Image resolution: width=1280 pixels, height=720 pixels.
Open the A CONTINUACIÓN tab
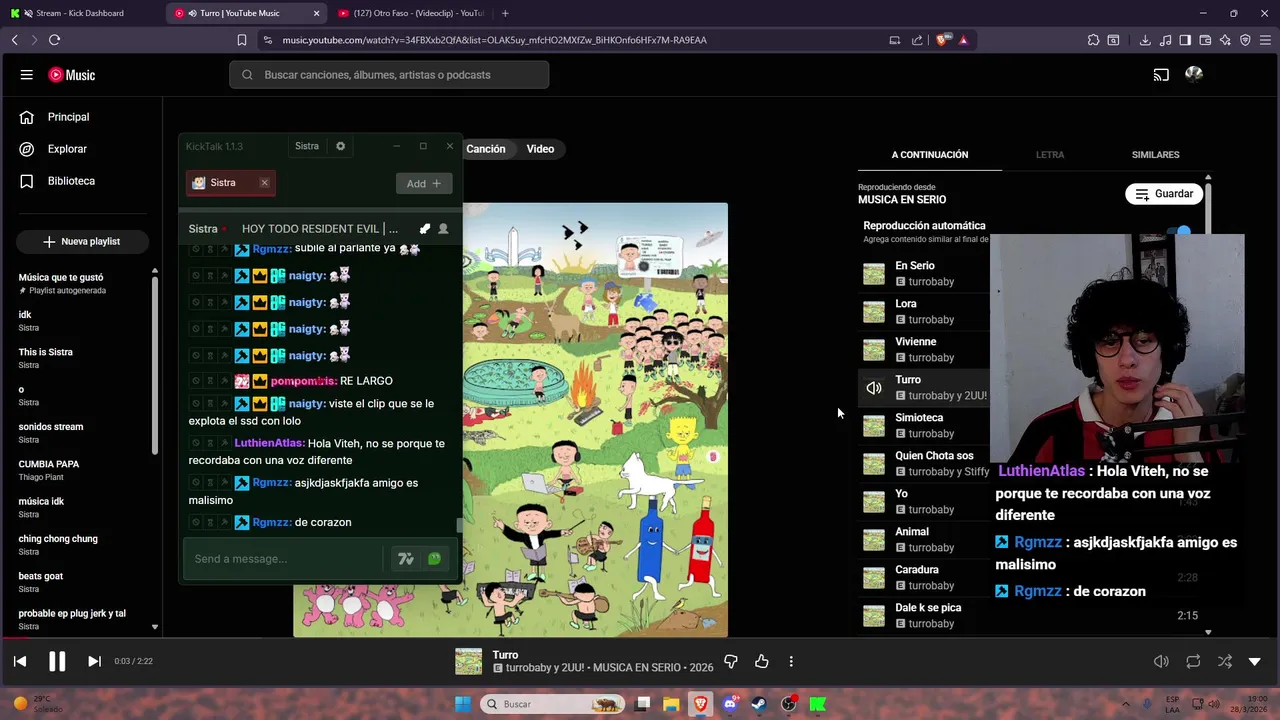(x=930, y=155)
